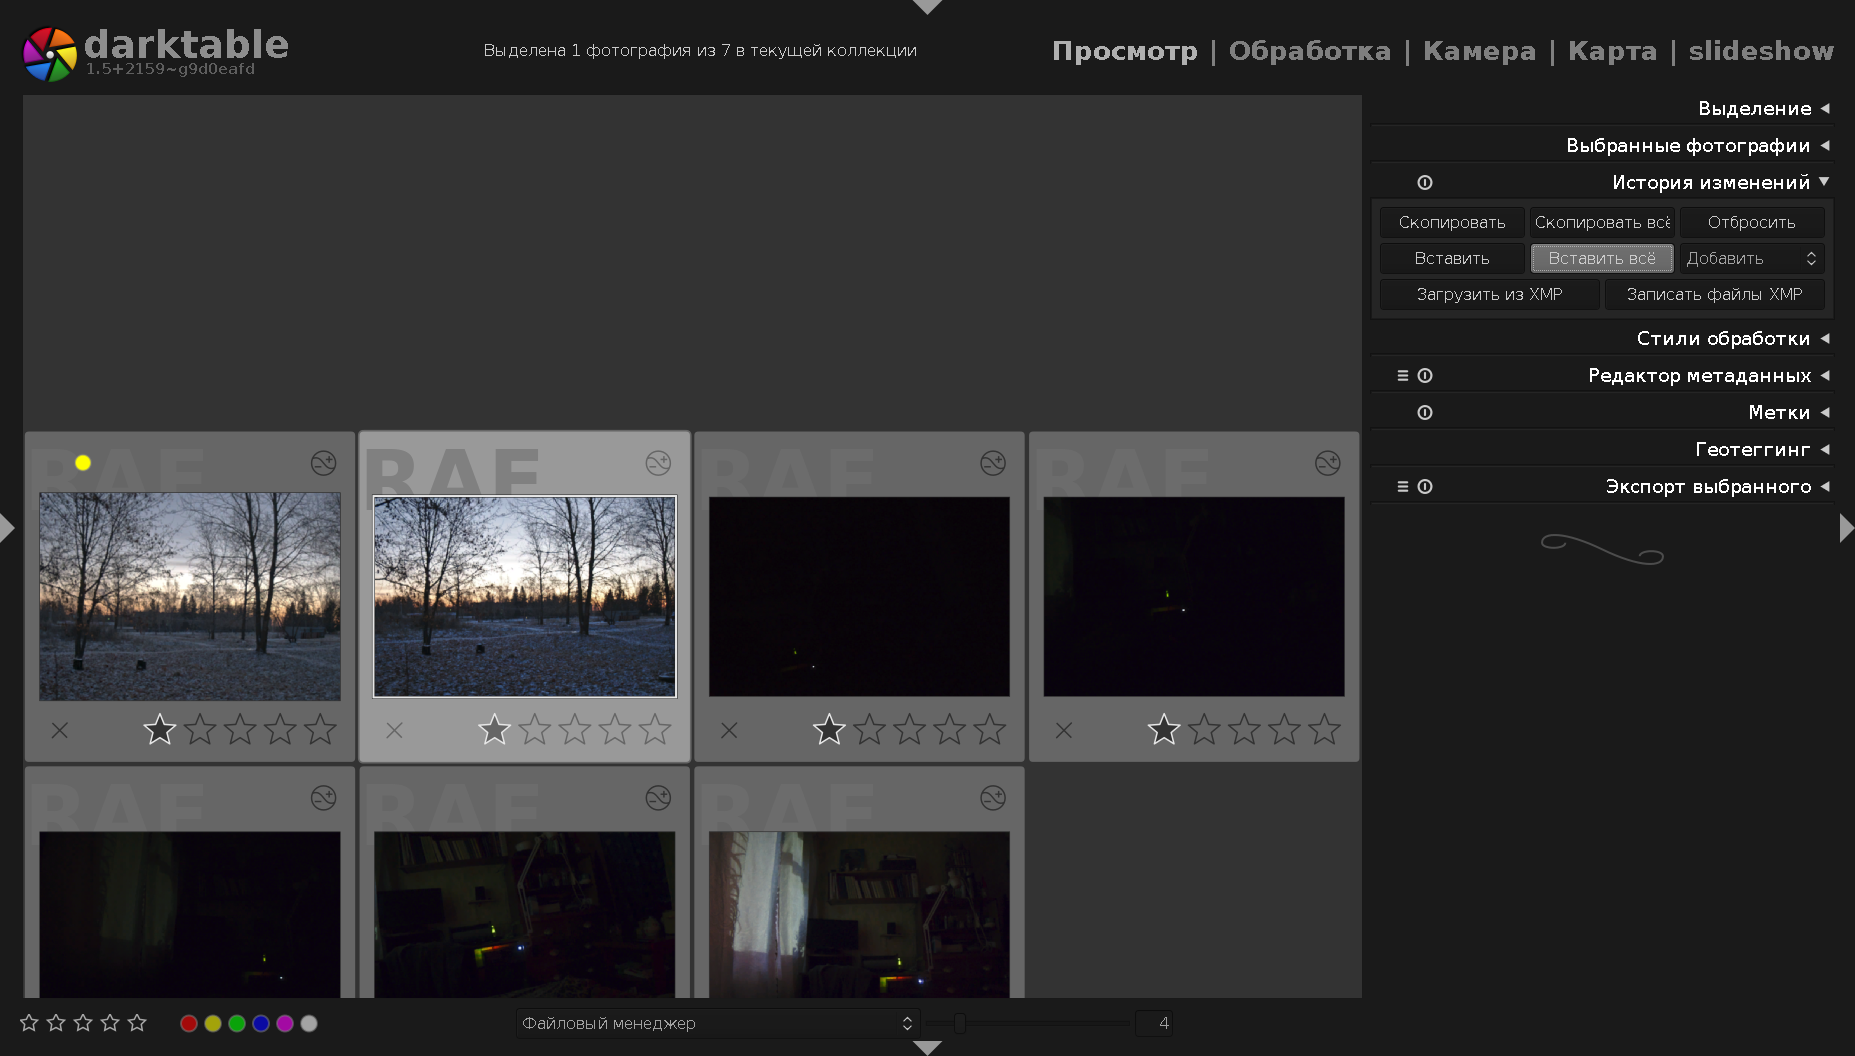This screenshot has height=1056, width=1855.
Task: Select first photo with yellow label
Action: pos(190,596)
